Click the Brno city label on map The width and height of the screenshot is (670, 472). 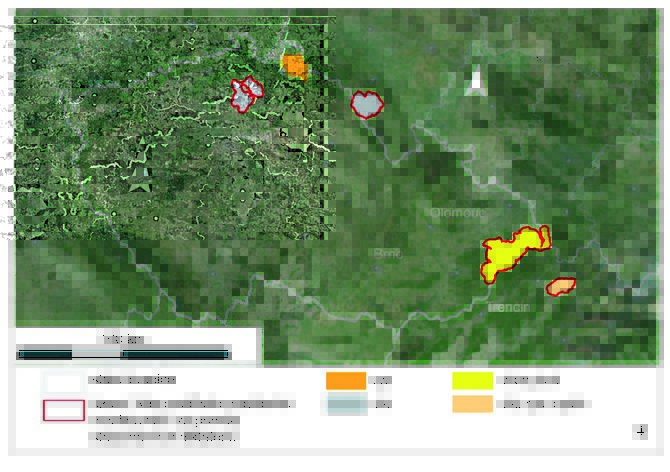[x=386, y=254]
